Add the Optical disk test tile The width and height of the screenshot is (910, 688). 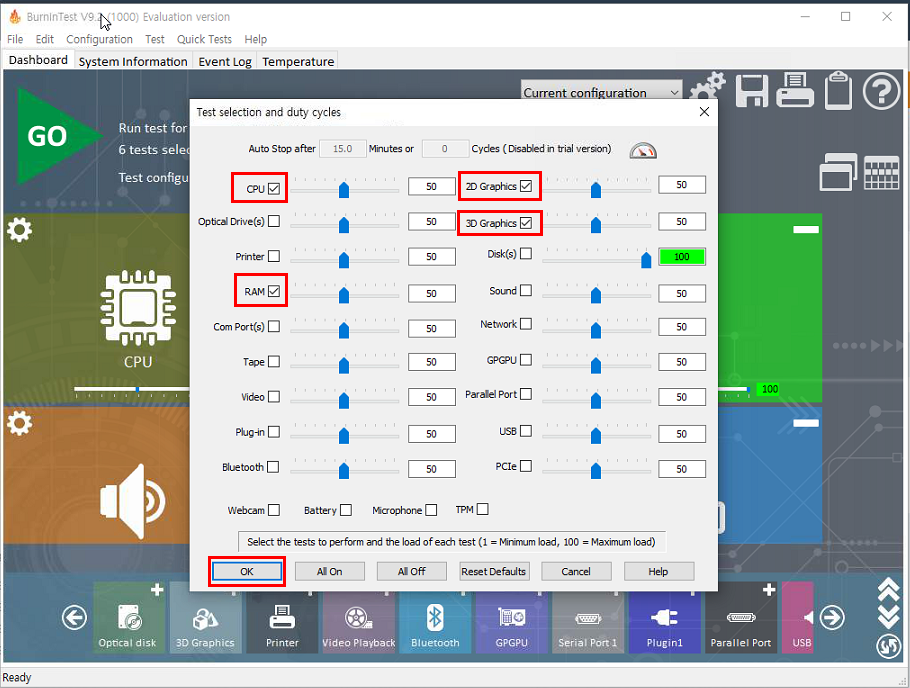coord(157,590)
